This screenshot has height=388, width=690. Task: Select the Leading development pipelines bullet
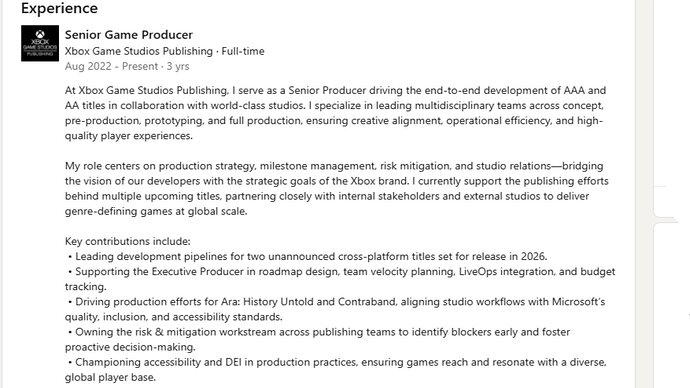[307, 256]
